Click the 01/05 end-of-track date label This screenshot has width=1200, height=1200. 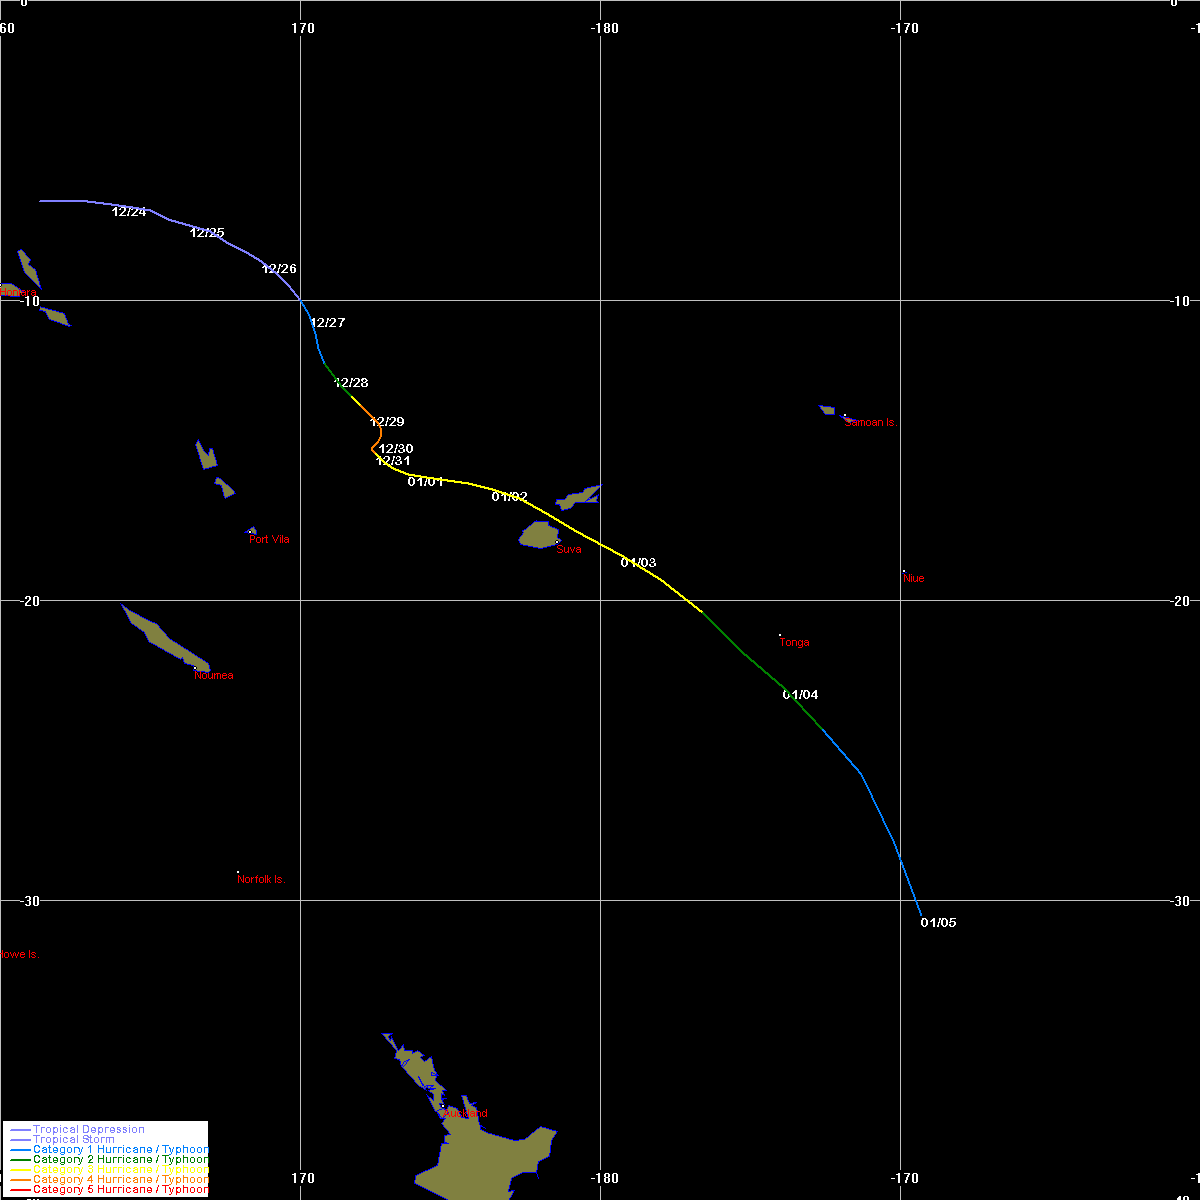click(938, 923)
